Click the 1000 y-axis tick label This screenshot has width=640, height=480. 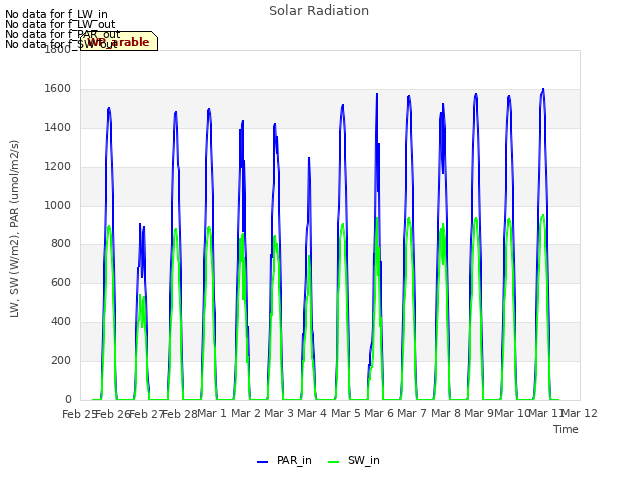(58, 205)
